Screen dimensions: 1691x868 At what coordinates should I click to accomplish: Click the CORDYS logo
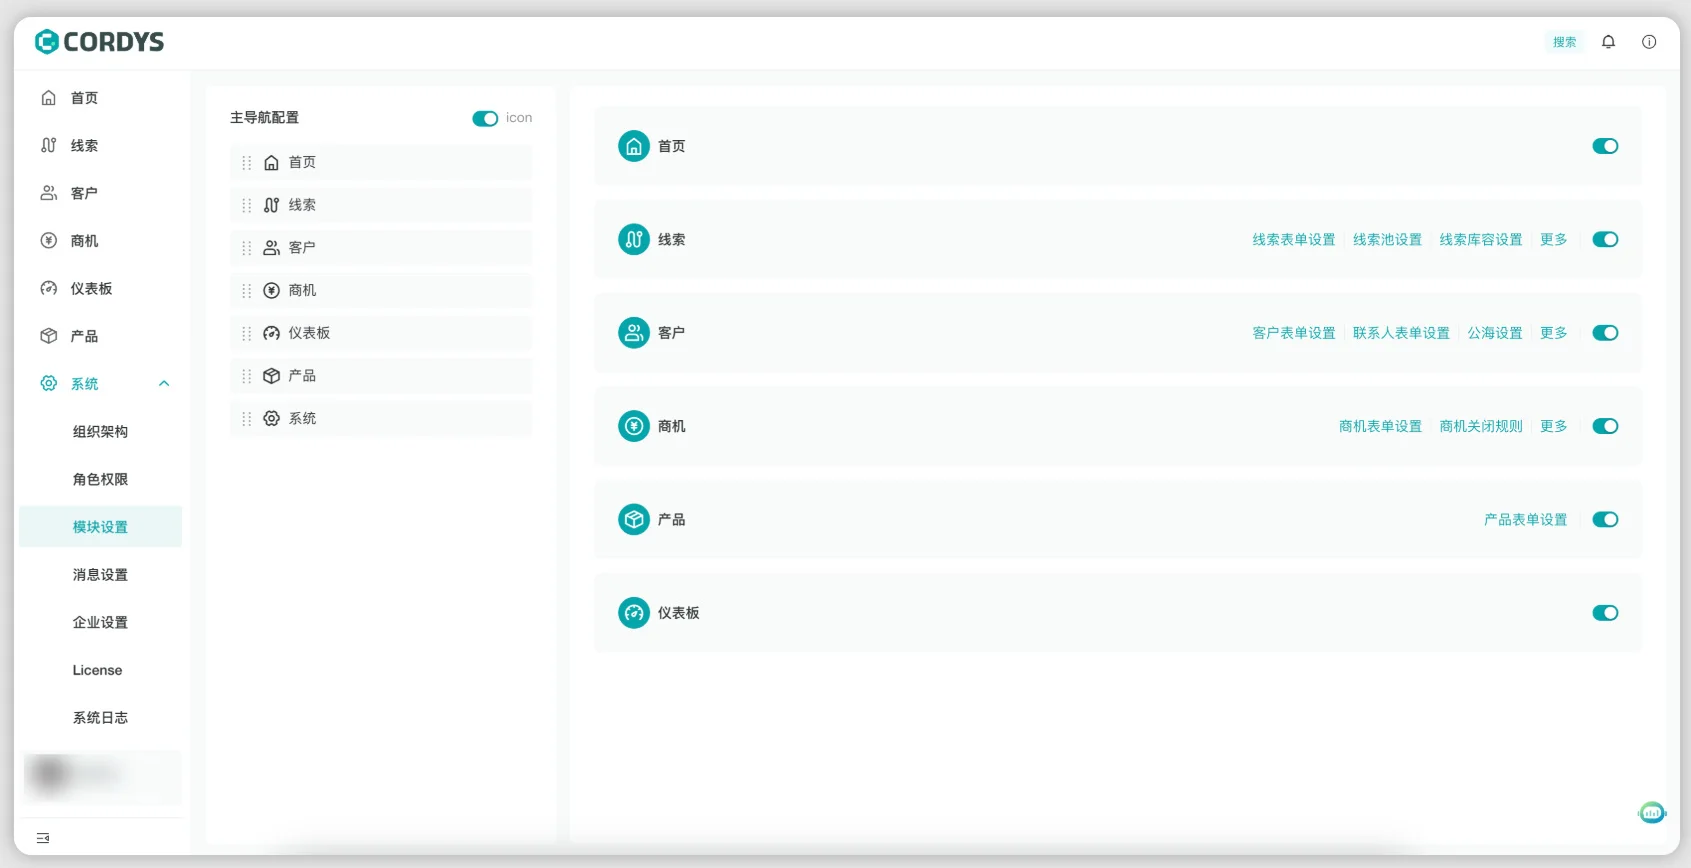click(x=99, y=42)
